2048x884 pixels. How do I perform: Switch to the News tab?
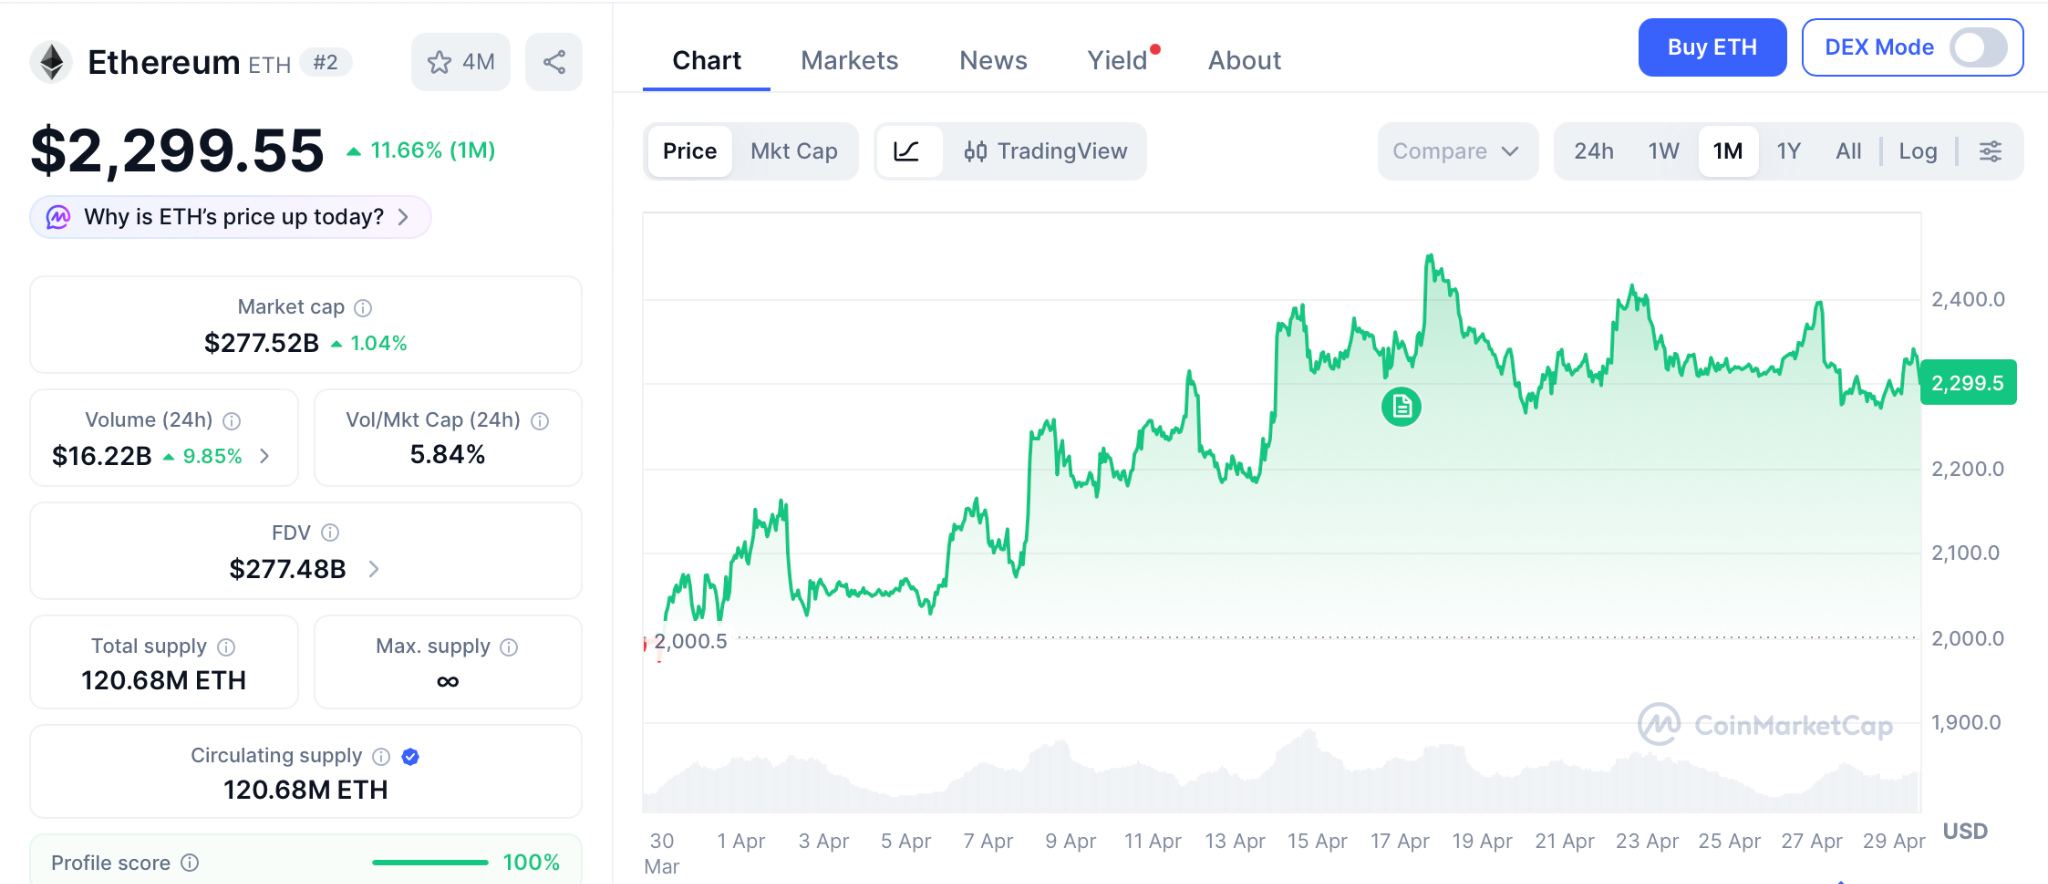[993, 60]
